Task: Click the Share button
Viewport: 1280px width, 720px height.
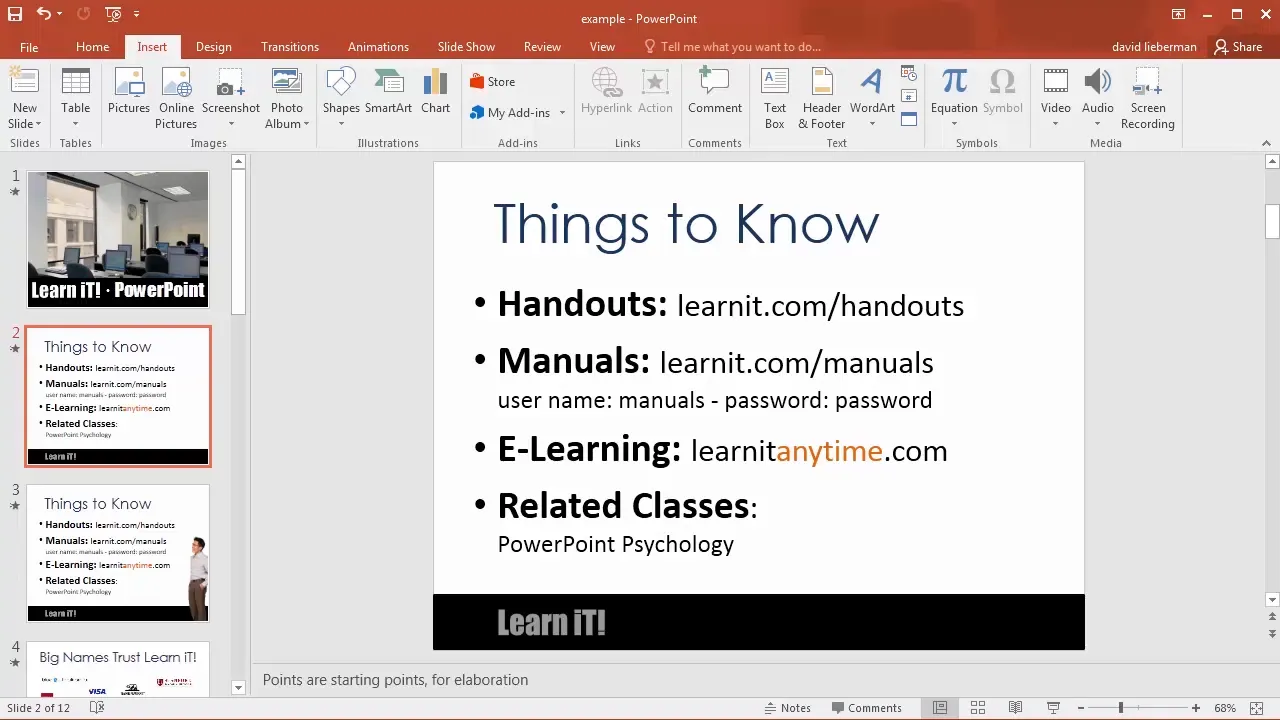Action: coord(1237,47)
